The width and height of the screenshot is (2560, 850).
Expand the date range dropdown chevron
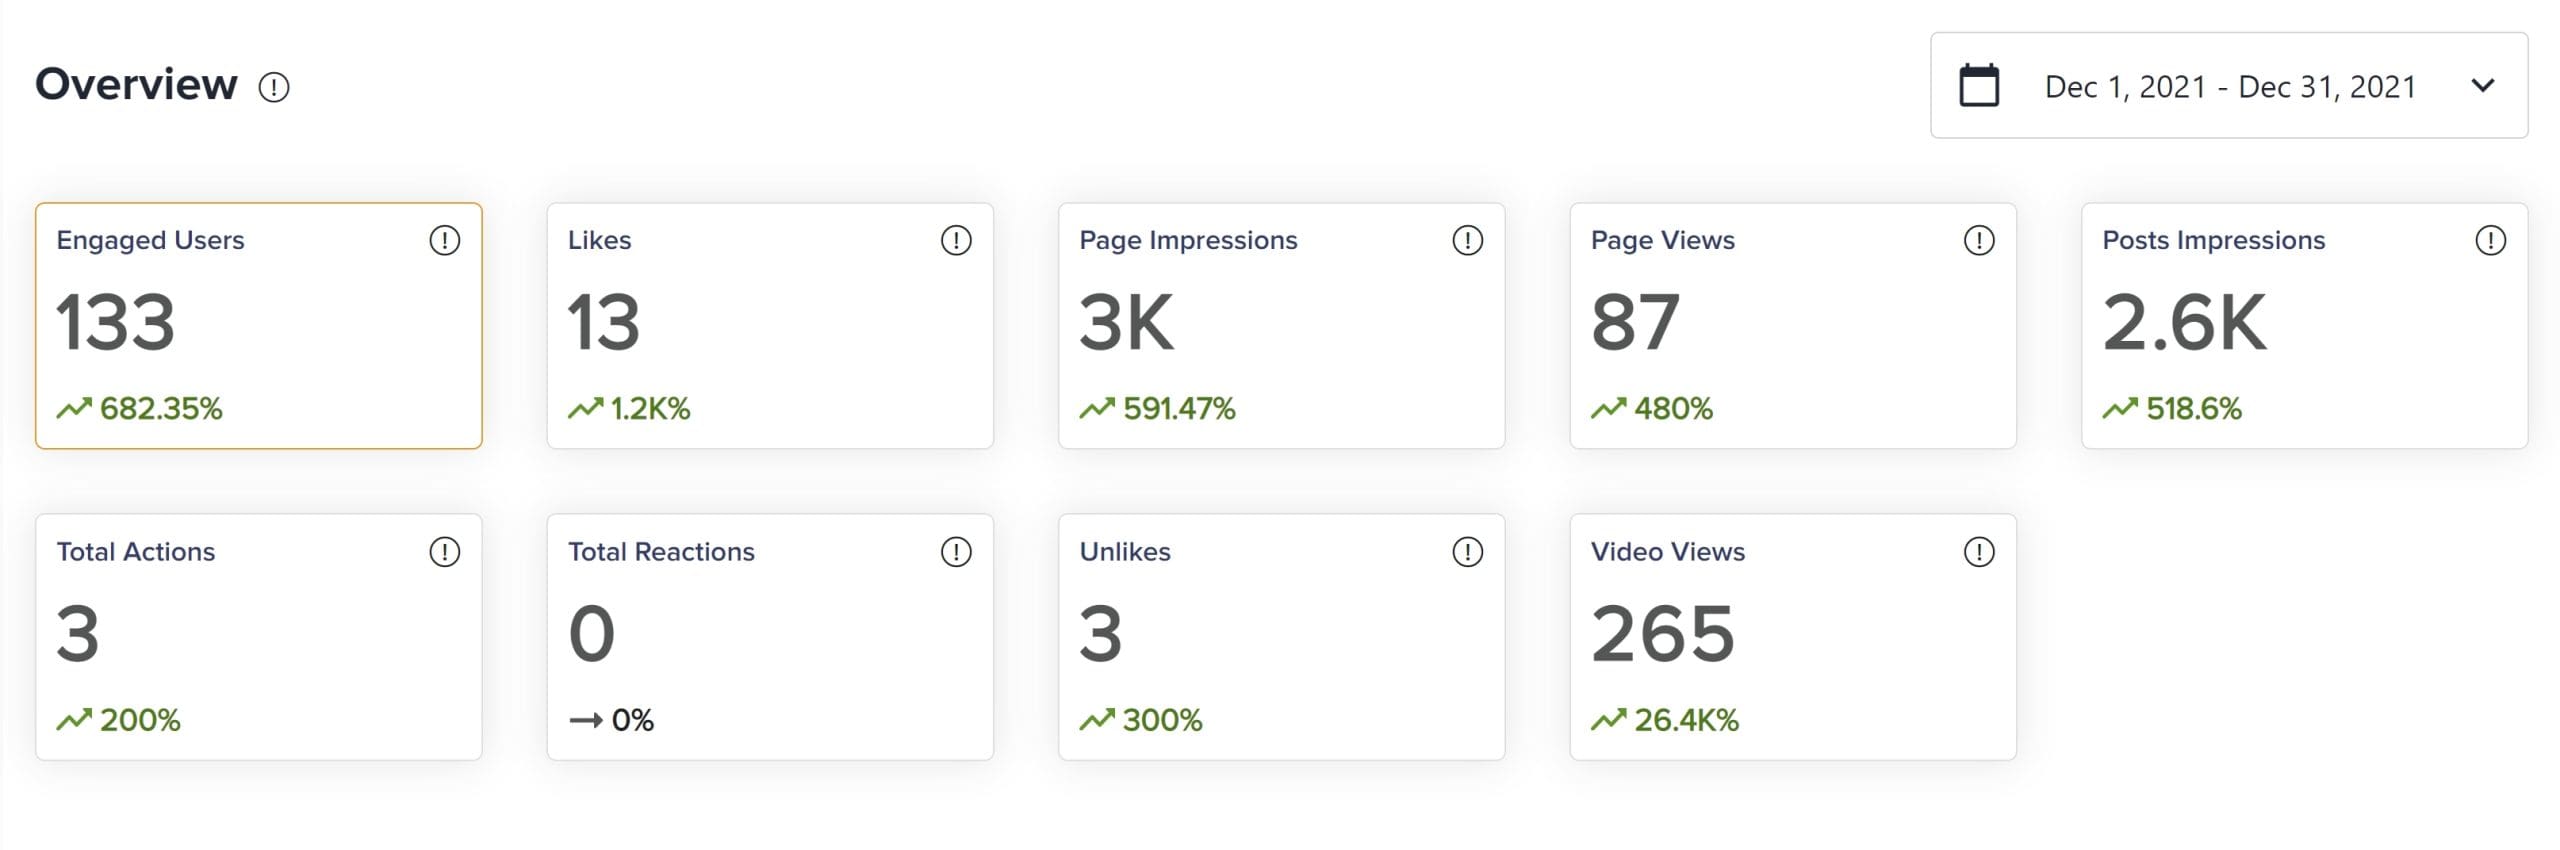2483,86
